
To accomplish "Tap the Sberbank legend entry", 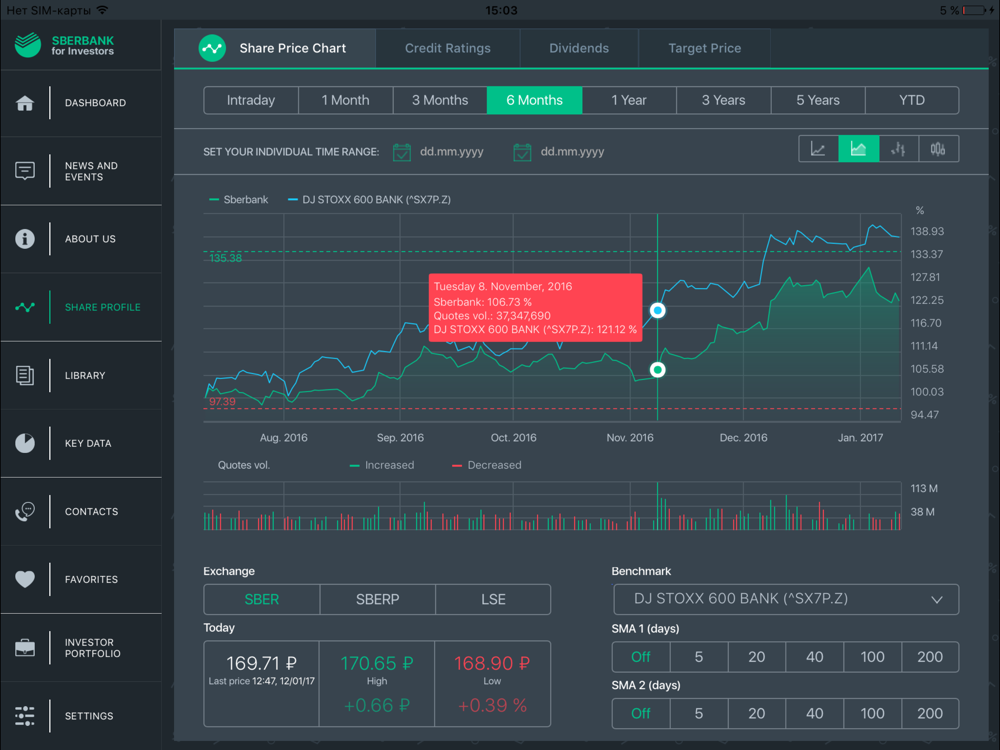I will pos(239,200).
